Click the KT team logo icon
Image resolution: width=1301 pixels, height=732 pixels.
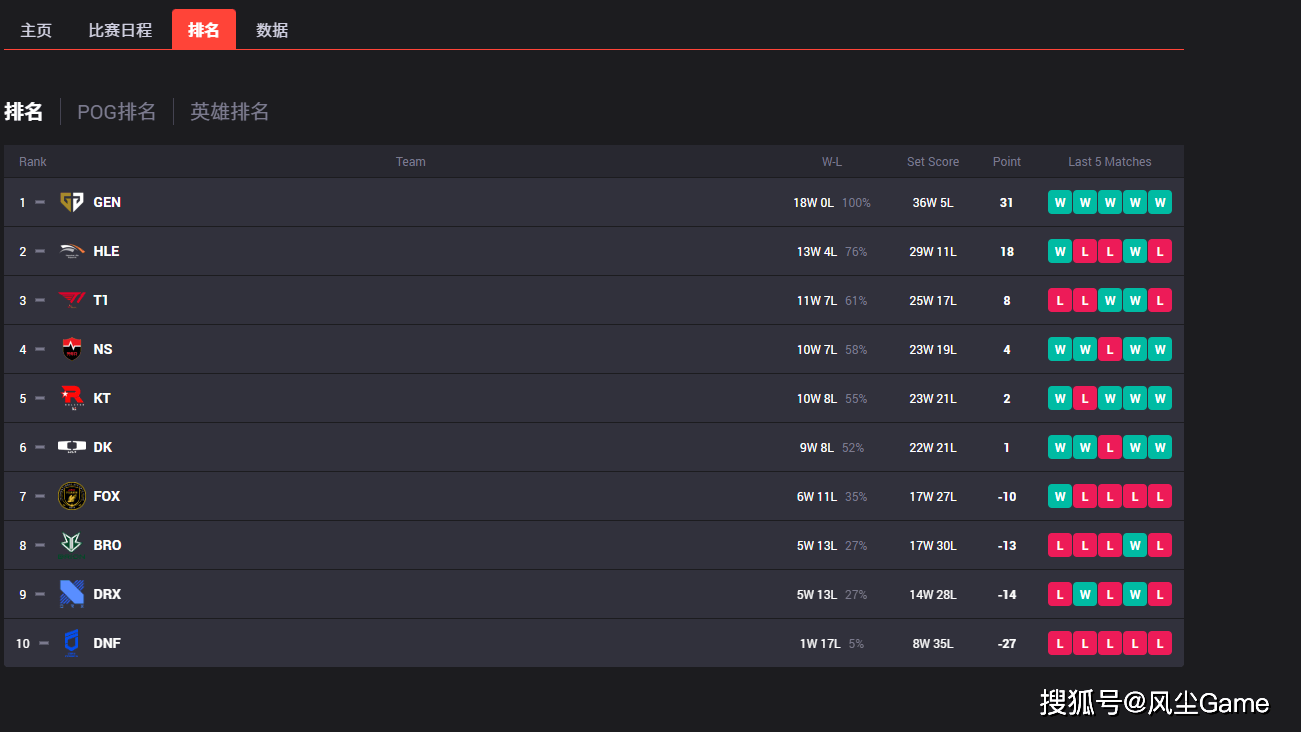point(71,398)
